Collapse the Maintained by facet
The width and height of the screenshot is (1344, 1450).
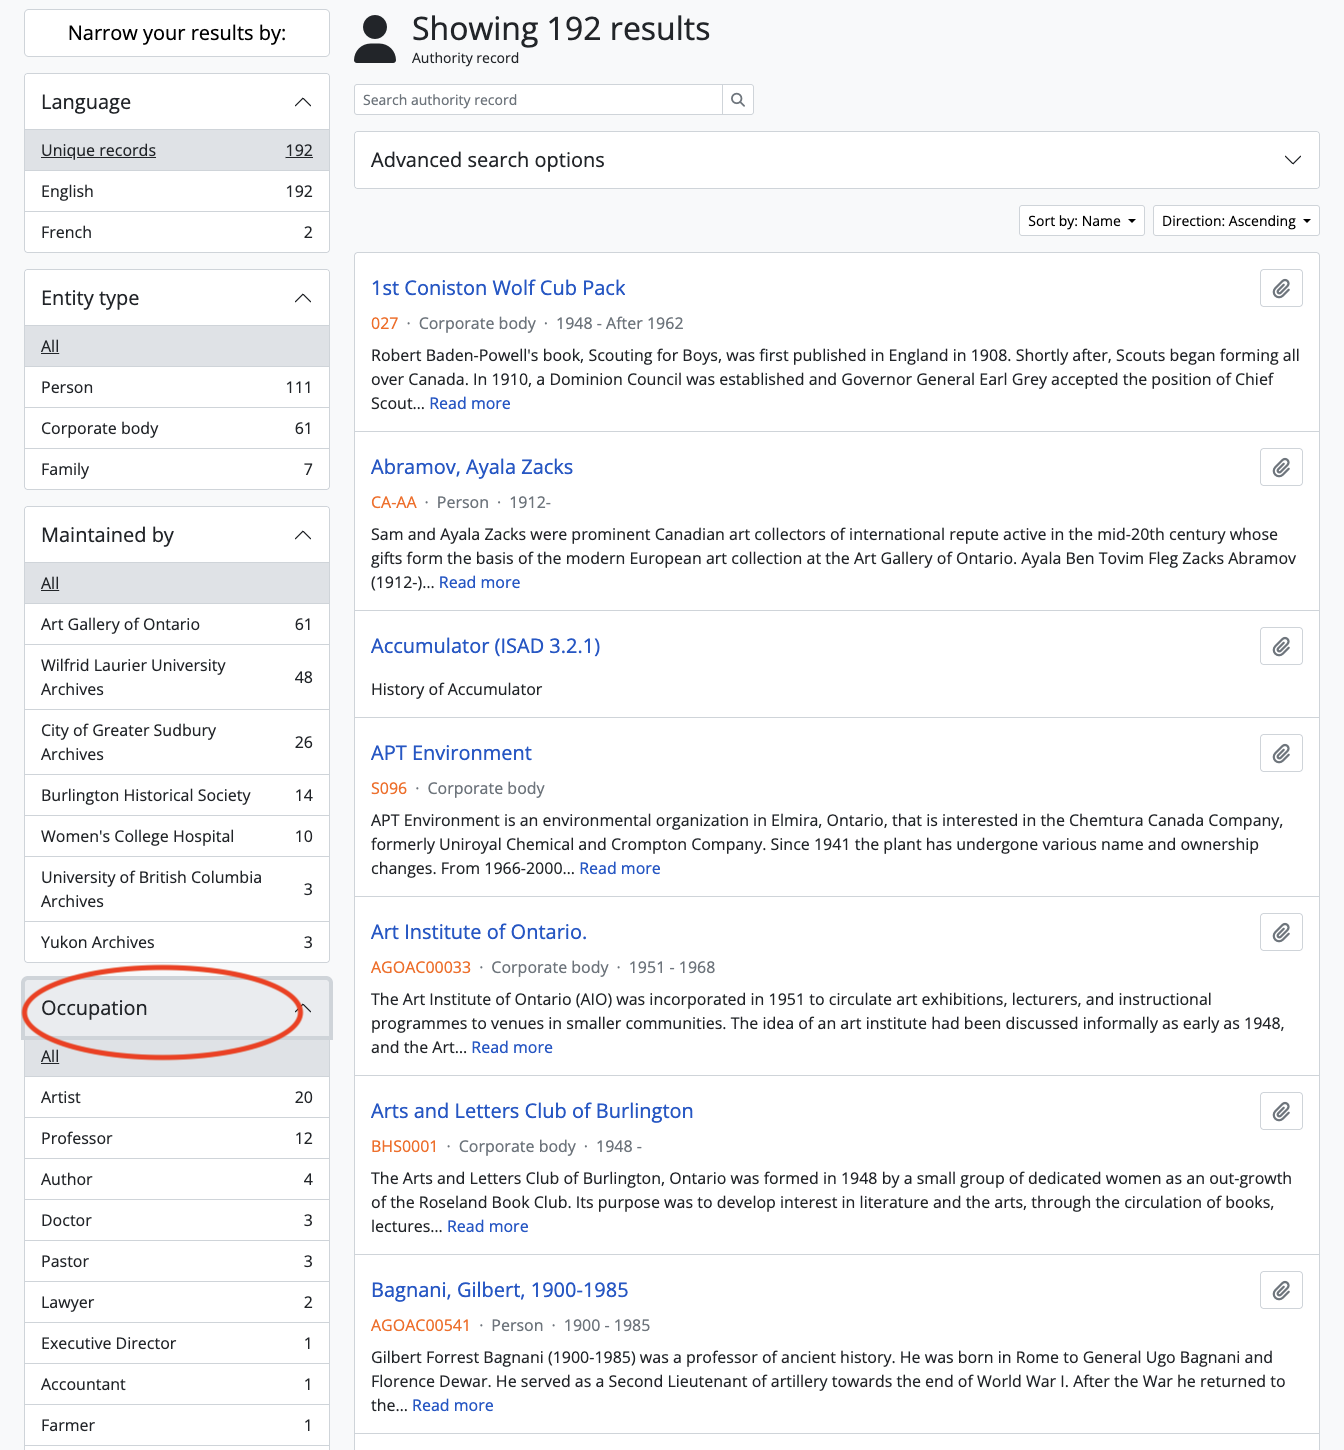[303, 535]
